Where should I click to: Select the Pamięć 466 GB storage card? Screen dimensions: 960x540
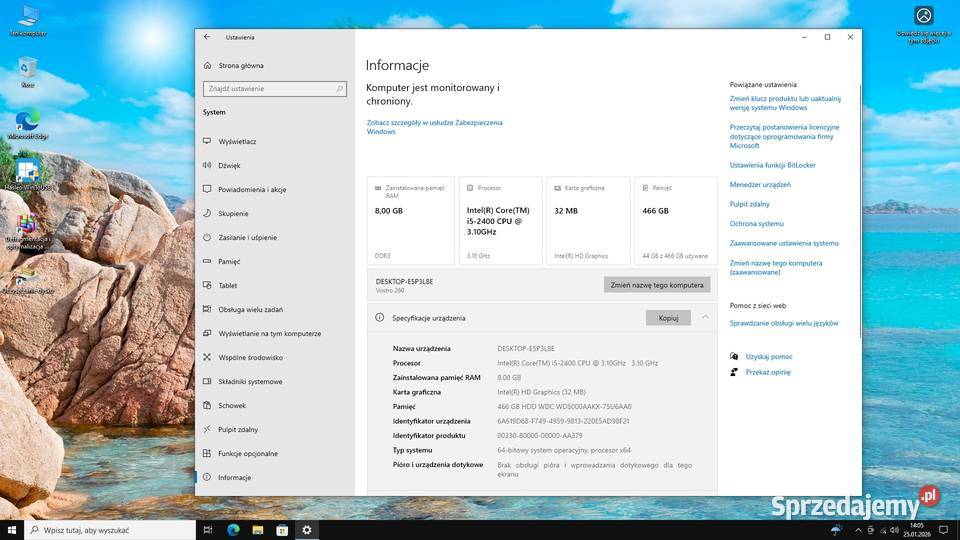[x=675, y=221]
